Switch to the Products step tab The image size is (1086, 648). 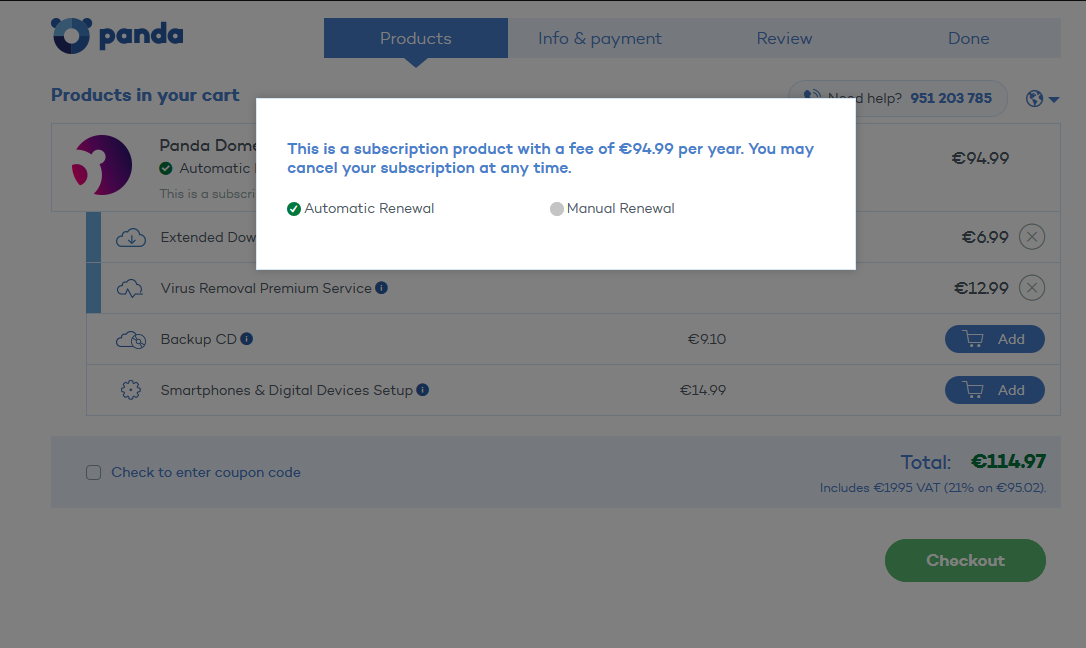[416, 38]
